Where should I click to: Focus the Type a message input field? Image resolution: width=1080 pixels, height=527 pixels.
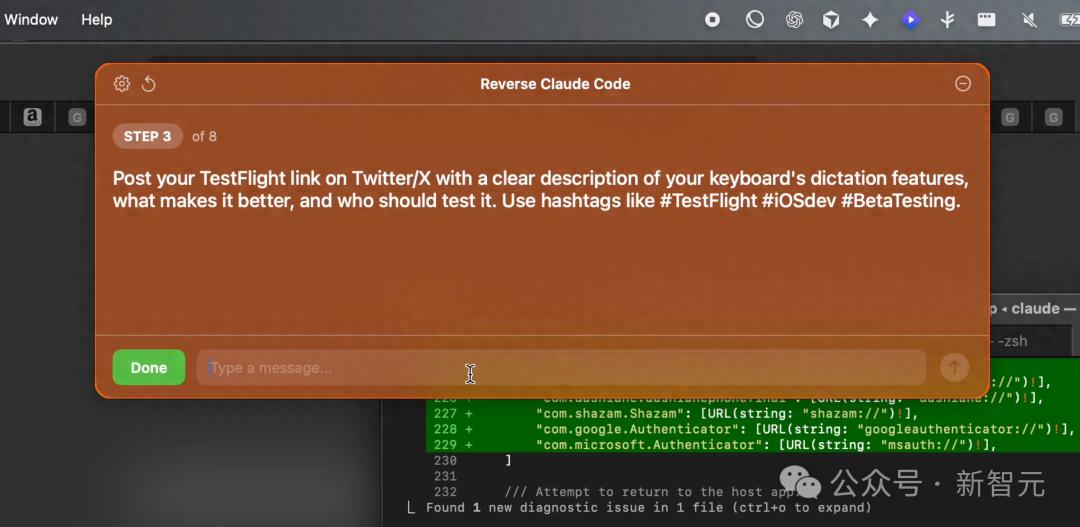(561, 368)
